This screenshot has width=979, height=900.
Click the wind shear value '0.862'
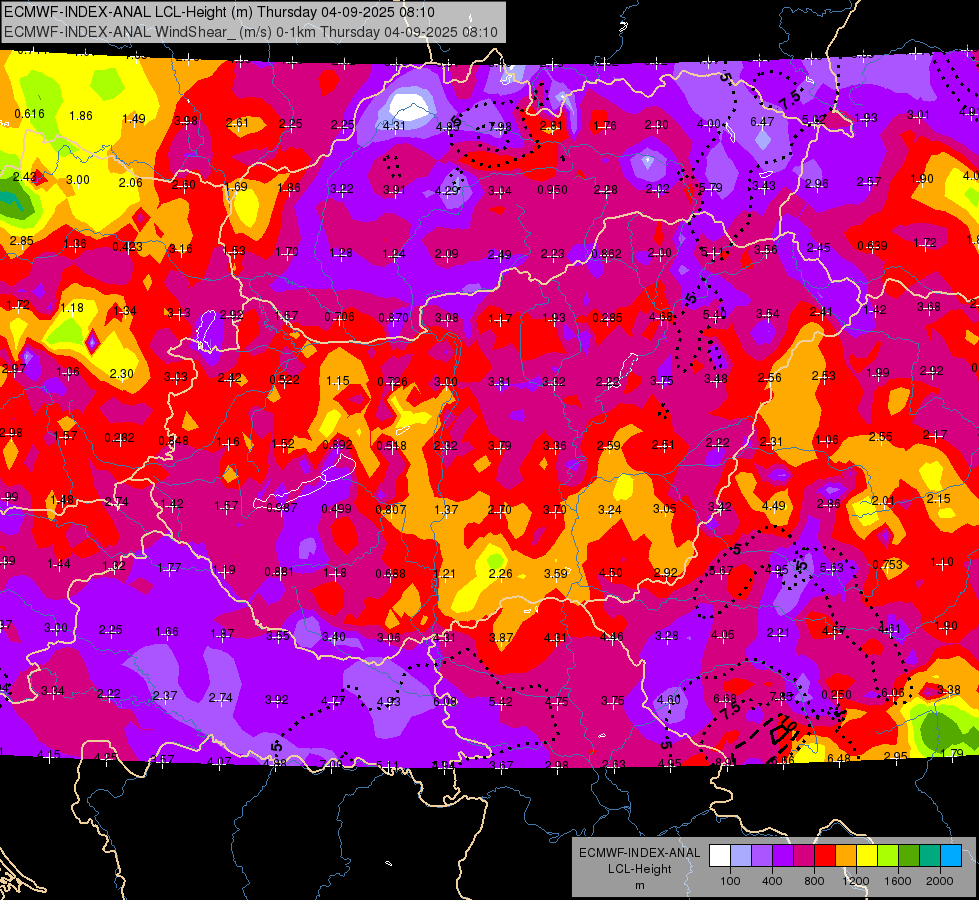click(606, 254)
